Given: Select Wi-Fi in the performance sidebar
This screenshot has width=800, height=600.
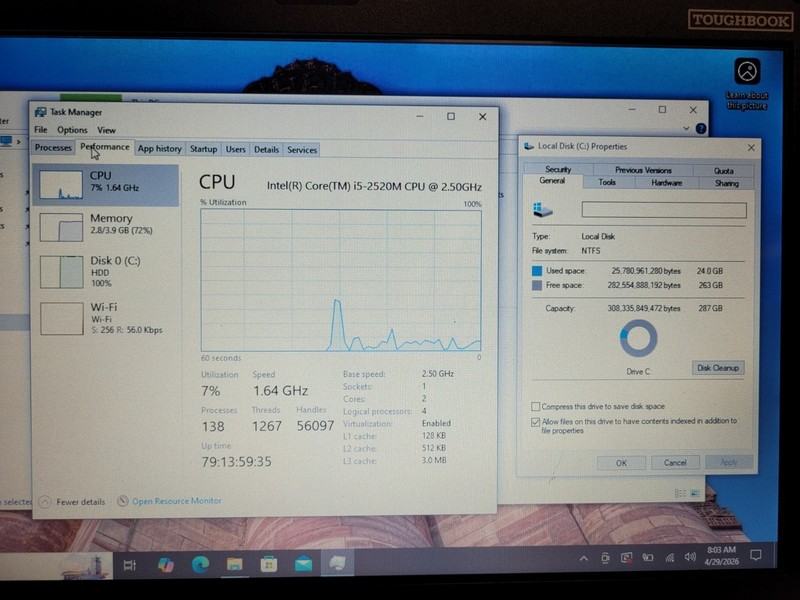Looking at the screenshot, I should click(x=106, y=318).
